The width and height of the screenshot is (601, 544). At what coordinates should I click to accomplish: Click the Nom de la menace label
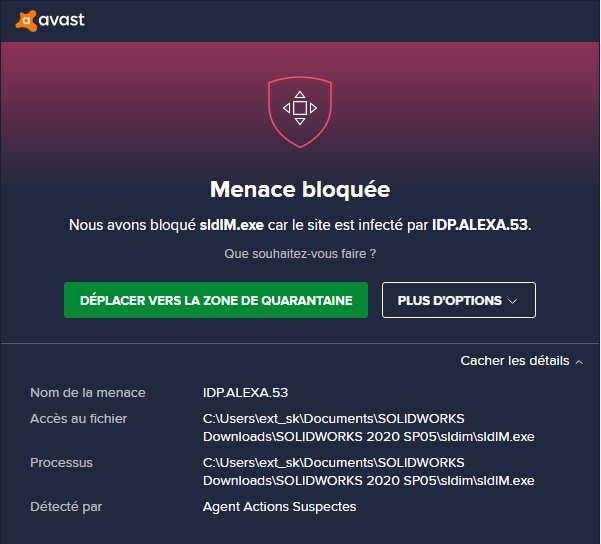click(x=88, y=393)
